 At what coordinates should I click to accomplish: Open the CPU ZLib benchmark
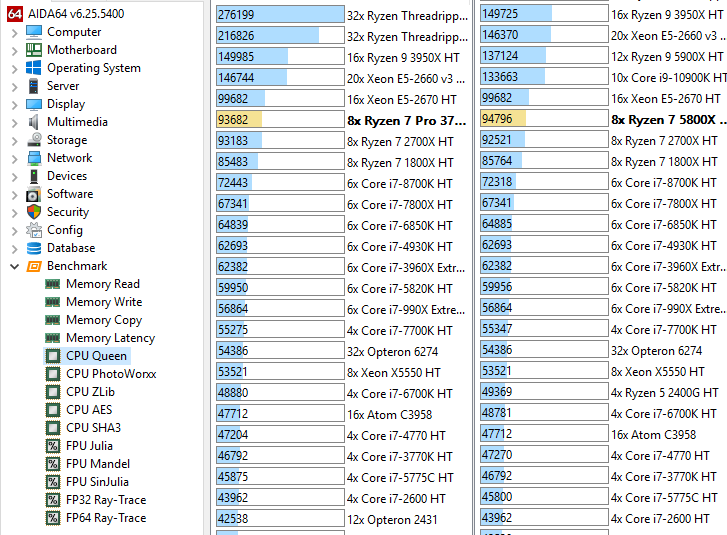click(x=90, y=392)
